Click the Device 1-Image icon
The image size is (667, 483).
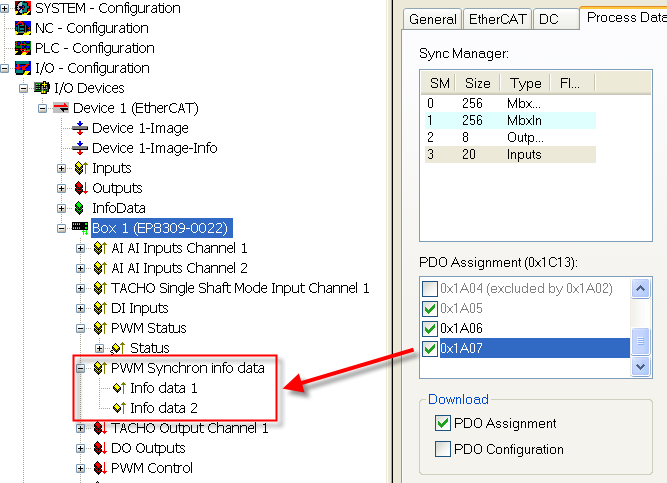(80, 128)
